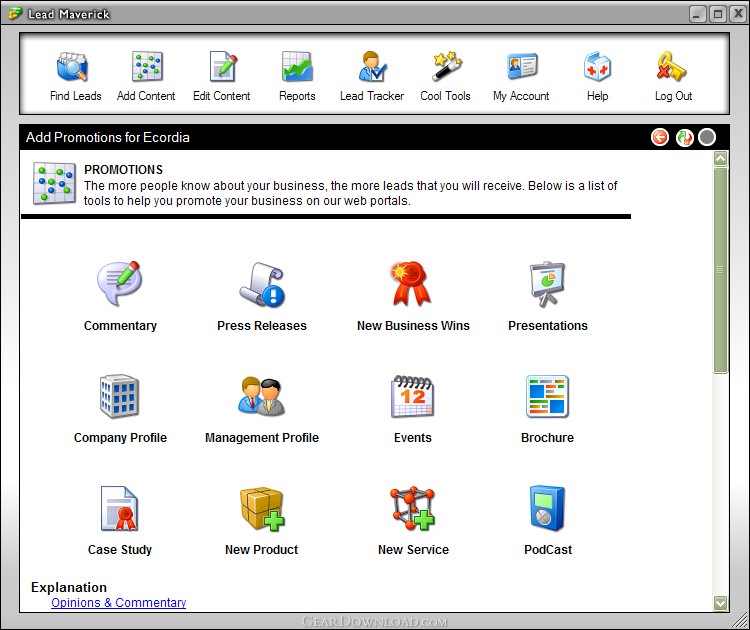Click the Help toolbar label
The width and height of the screenshot is (750, 630).
click(597, 96)
